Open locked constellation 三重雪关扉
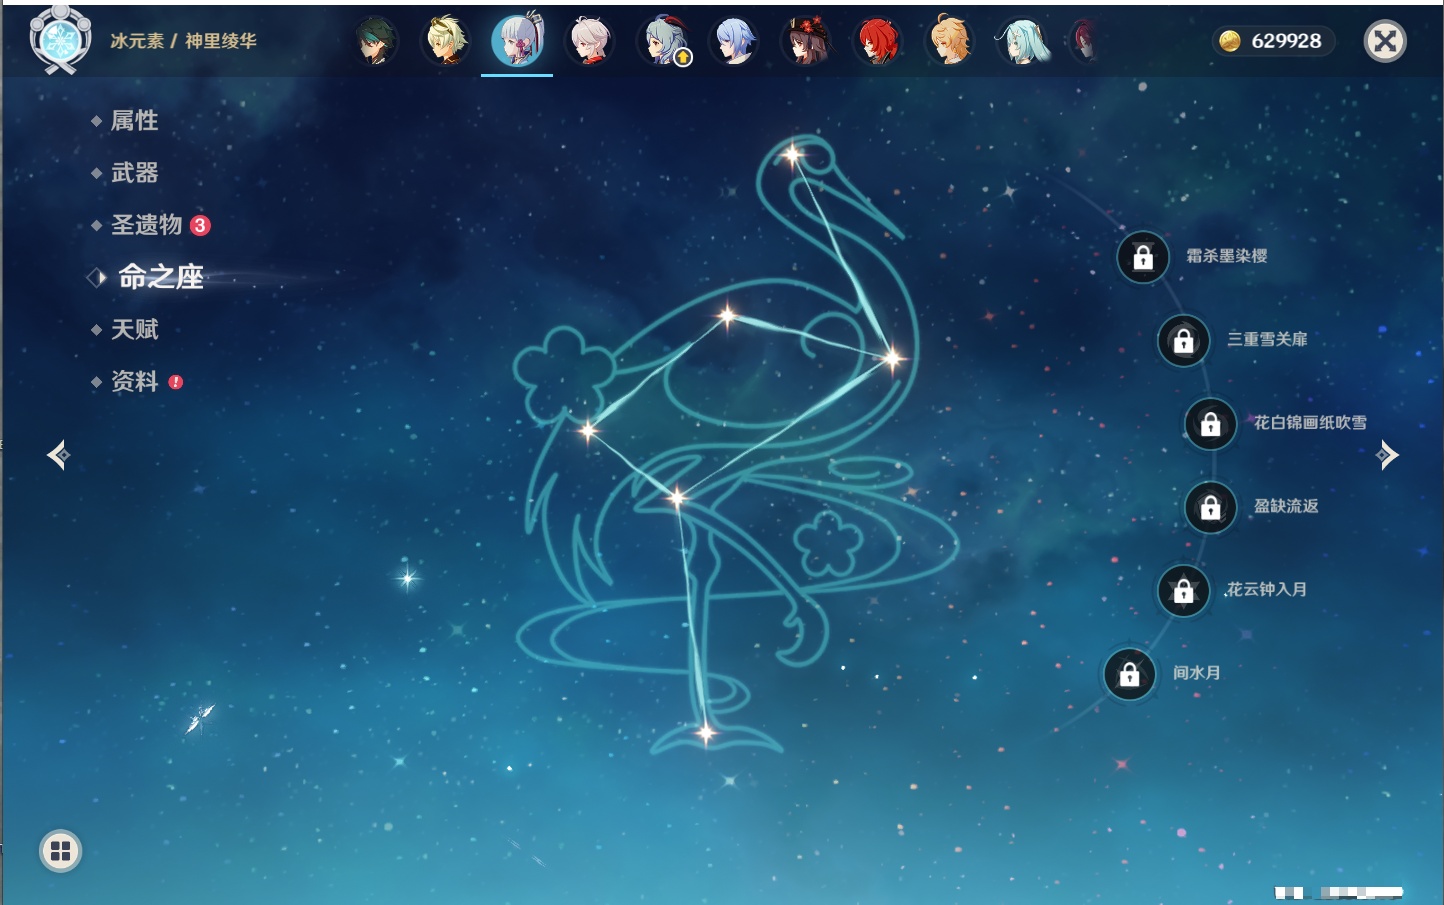 1184,340
